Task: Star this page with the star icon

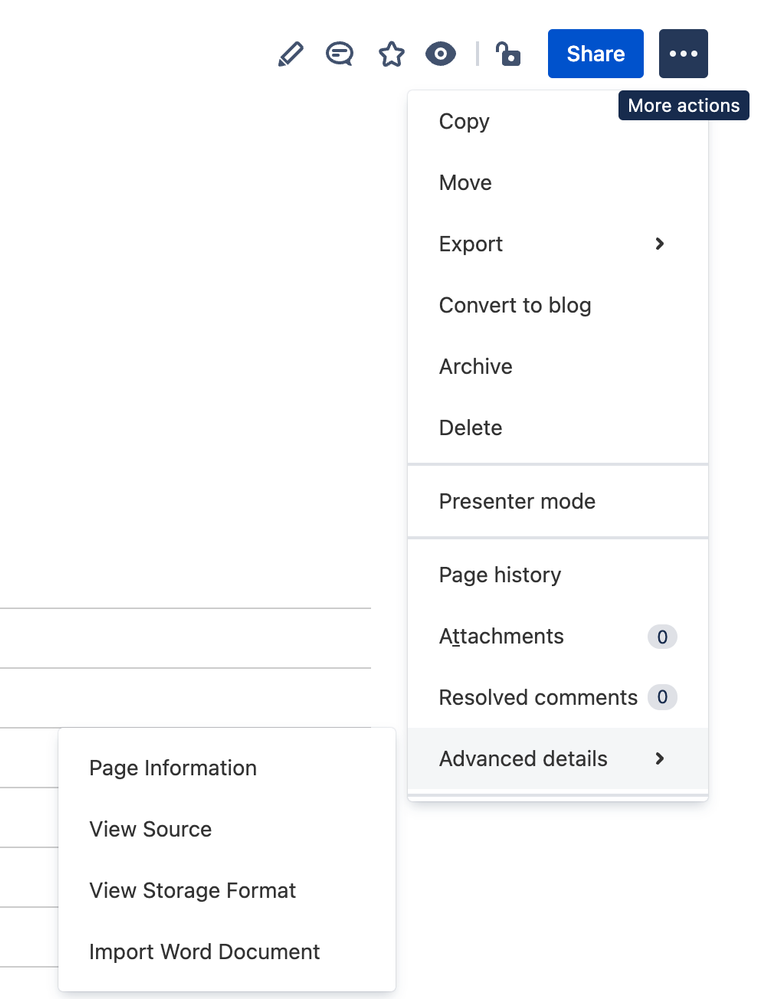Action: coord(391,54)
